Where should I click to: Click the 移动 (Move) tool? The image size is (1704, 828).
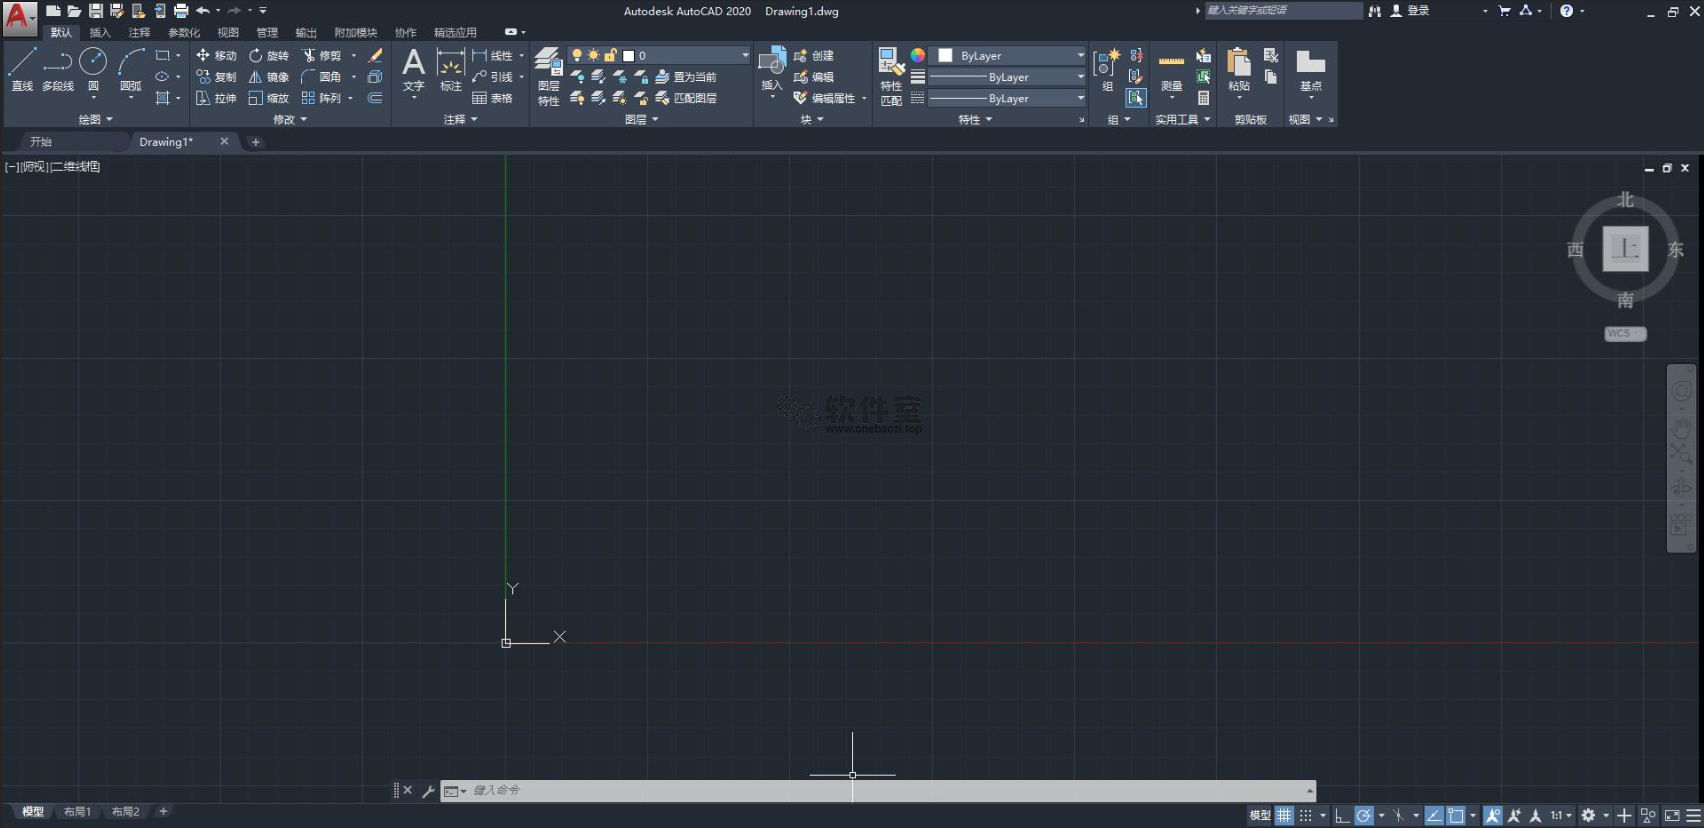[x=216, y=56]
